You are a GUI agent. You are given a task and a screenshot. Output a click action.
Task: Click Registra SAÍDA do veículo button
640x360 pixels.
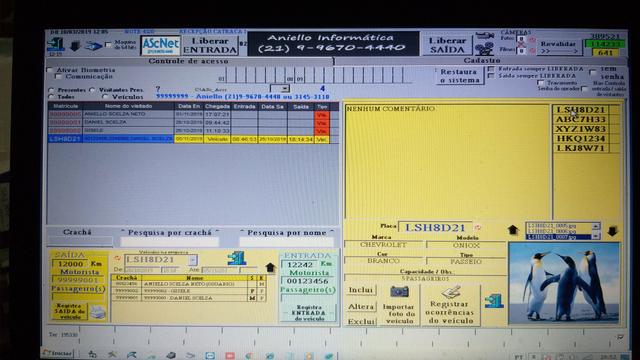coord(69,311)
